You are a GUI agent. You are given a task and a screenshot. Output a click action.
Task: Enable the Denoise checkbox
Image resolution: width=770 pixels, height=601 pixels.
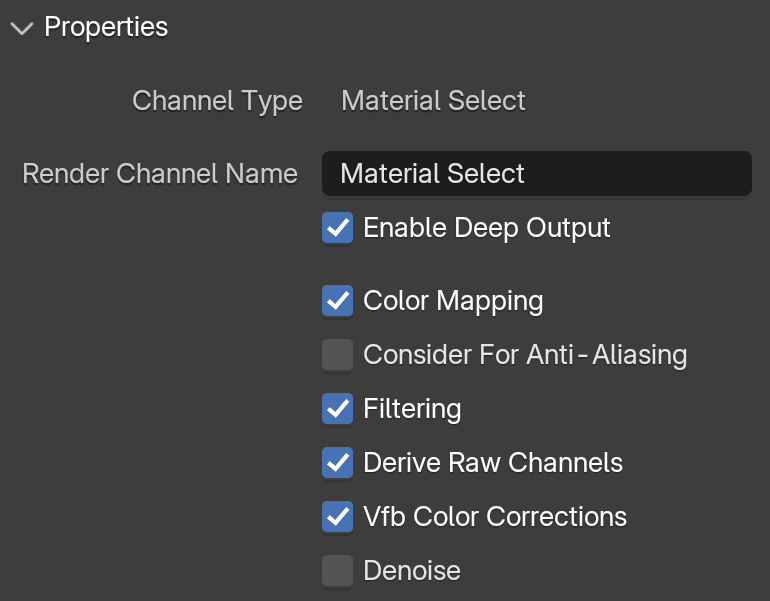tap(337, 571)
